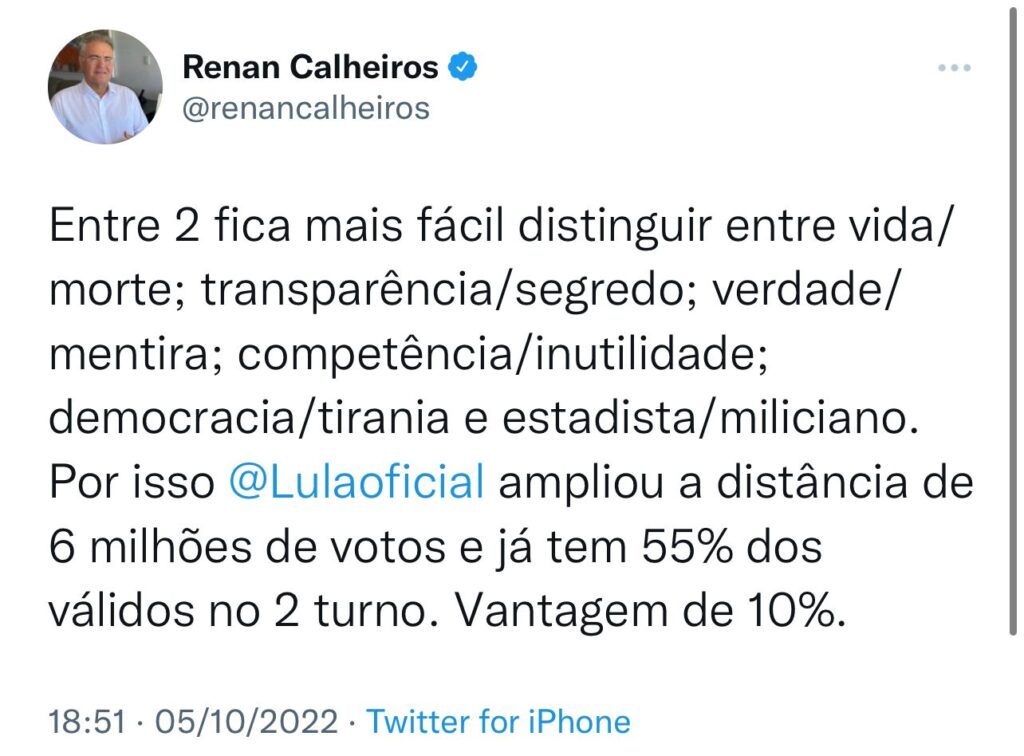Click the Renan Calheiros display name
Image resolution: width=1024 pixels, height=756 pixels.
(310, 67)
